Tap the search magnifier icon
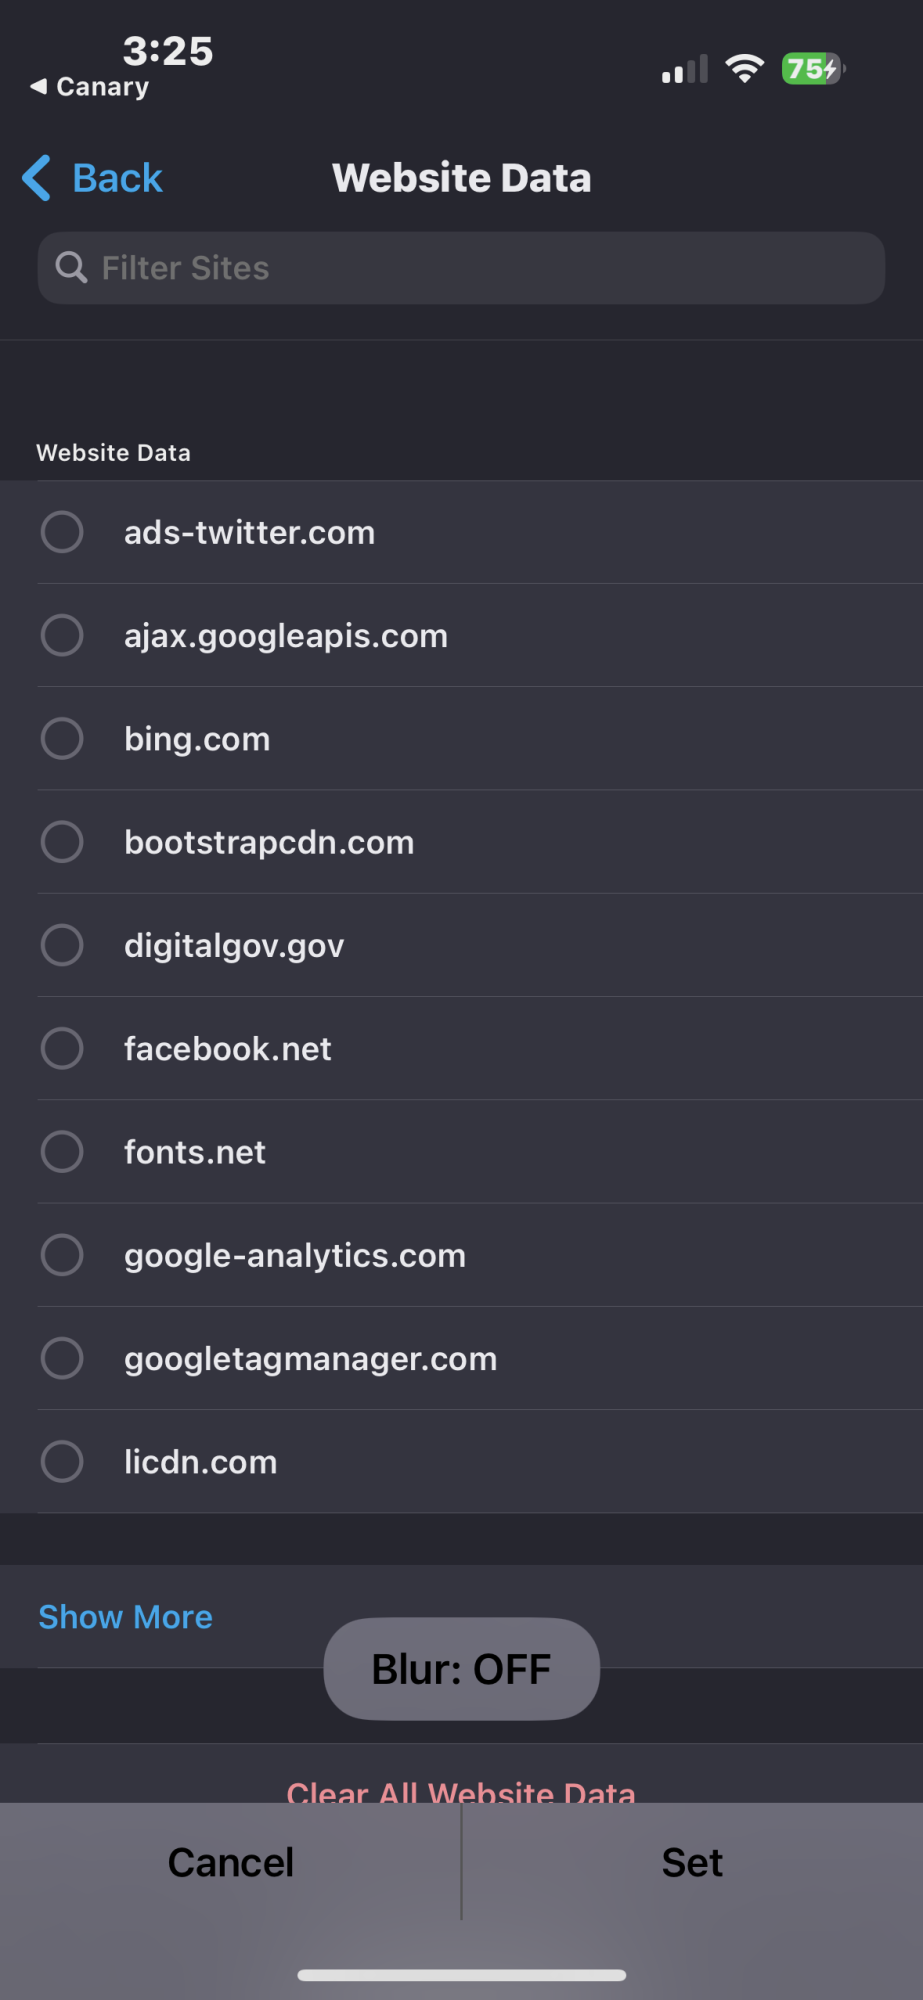 (71, 268)
